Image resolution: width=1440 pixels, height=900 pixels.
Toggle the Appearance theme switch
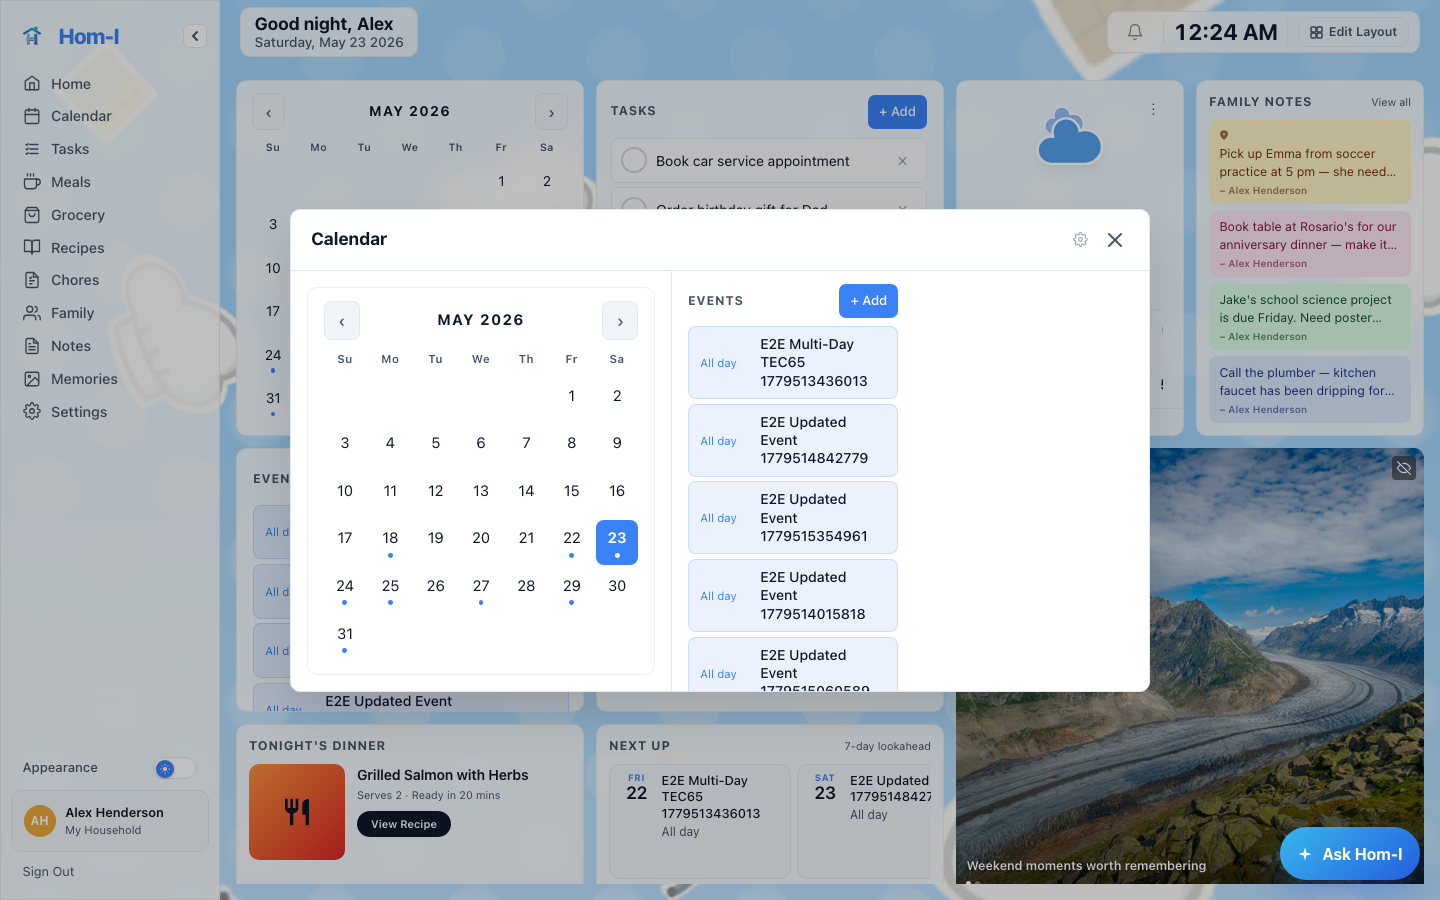pyautogui.click(x=176, y=768)
